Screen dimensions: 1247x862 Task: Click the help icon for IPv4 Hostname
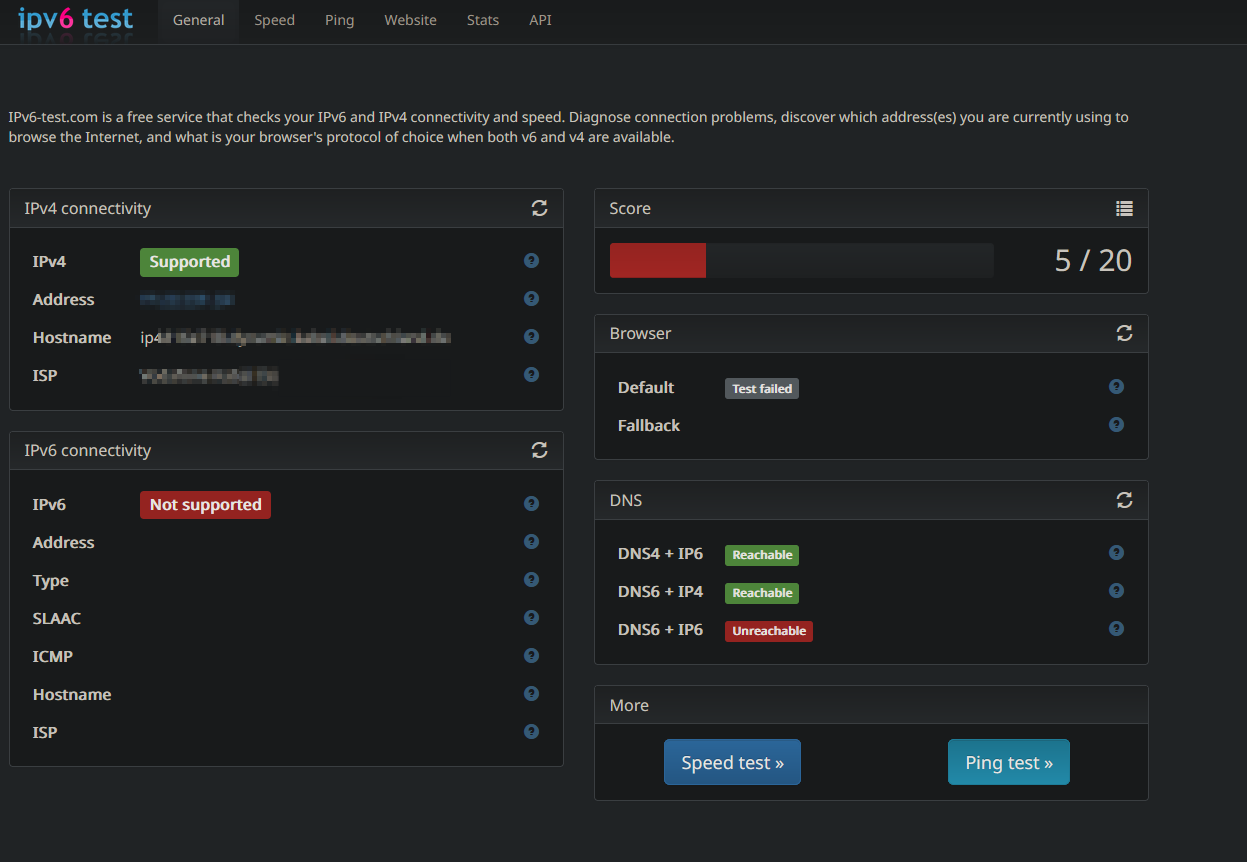[x=531, y=337]
